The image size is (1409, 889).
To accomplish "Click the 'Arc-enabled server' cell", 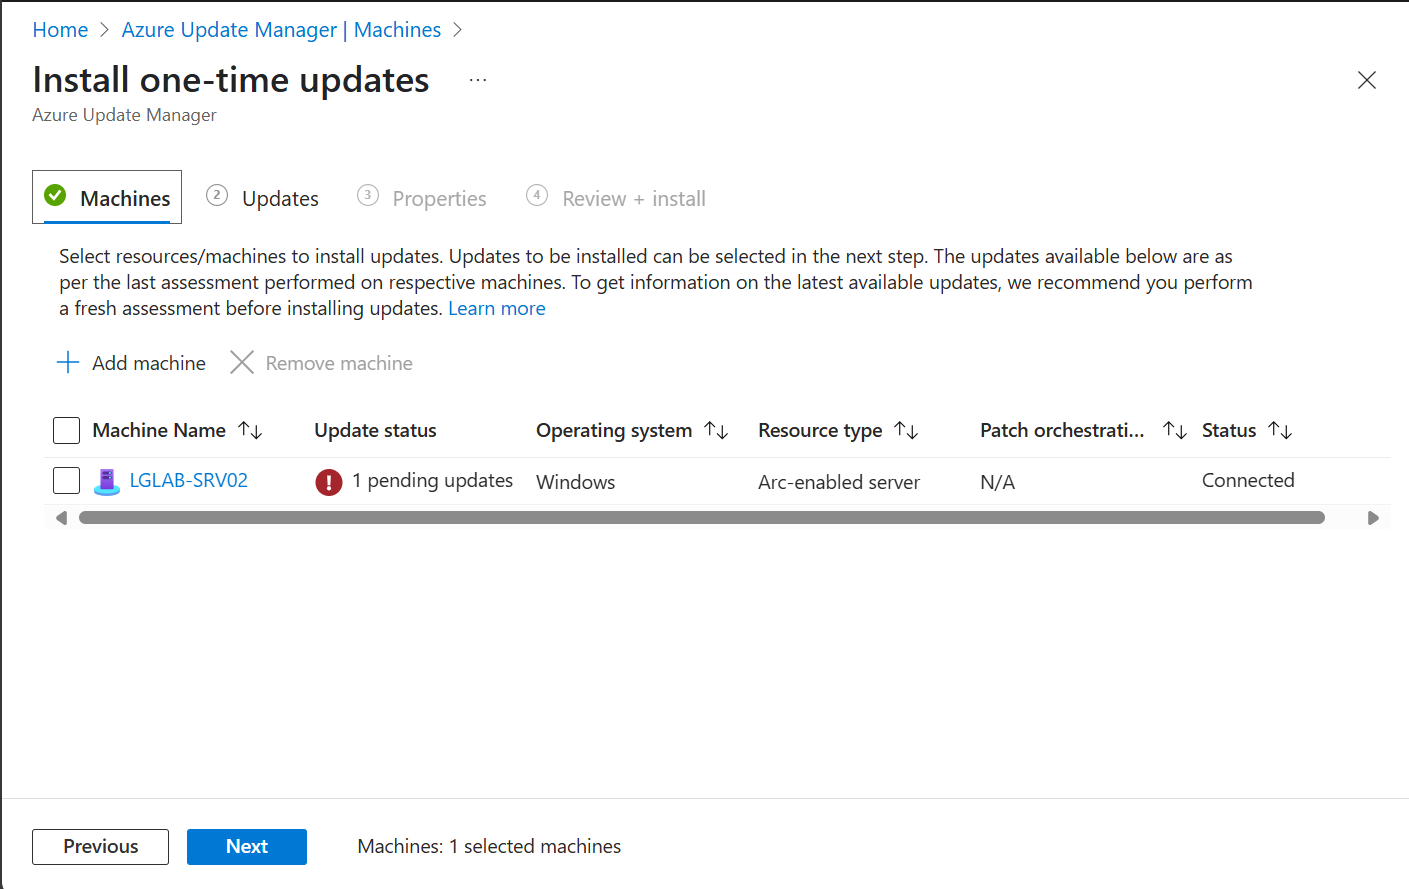I will pyautogui.click(x=839, y=482).
